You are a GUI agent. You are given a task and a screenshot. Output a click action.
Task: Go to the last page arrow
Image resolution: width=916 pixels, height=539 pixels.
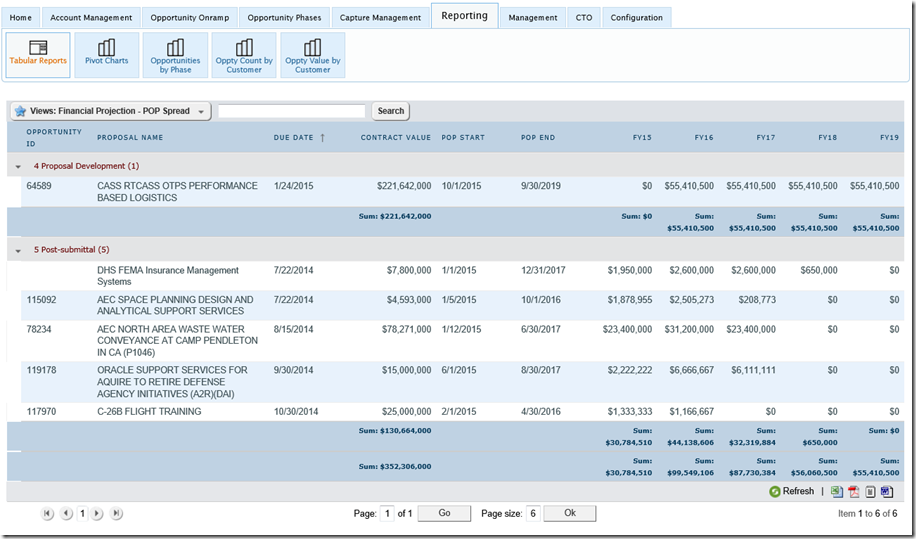tap(116, 513)
